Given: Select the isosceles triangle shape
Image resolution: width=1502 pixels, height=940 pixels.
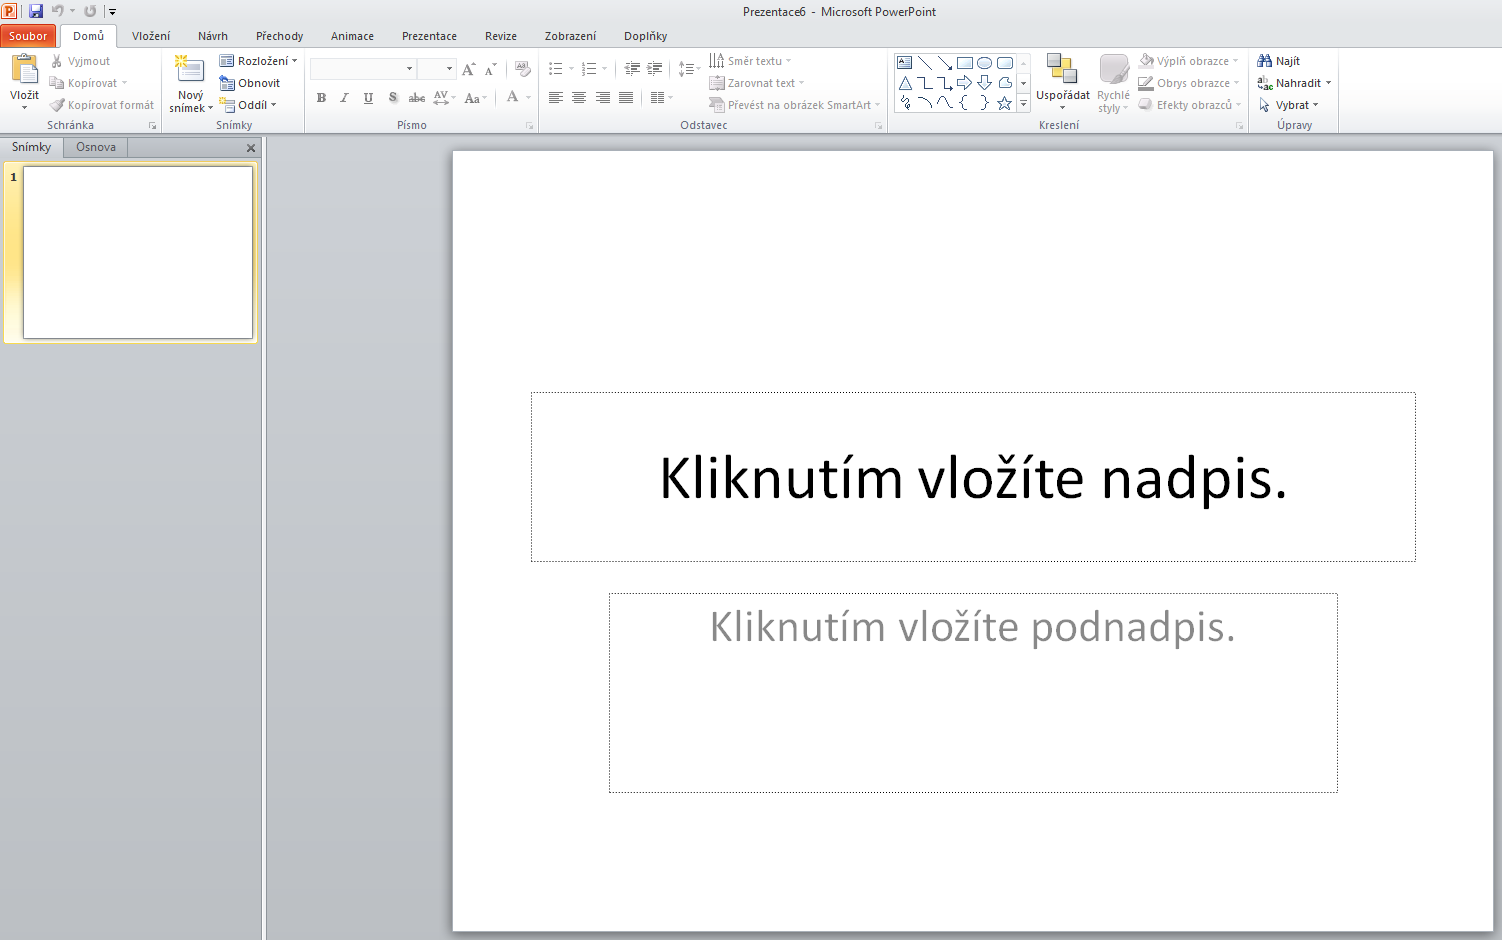Looking at the screenshot, I should [905, 83].
